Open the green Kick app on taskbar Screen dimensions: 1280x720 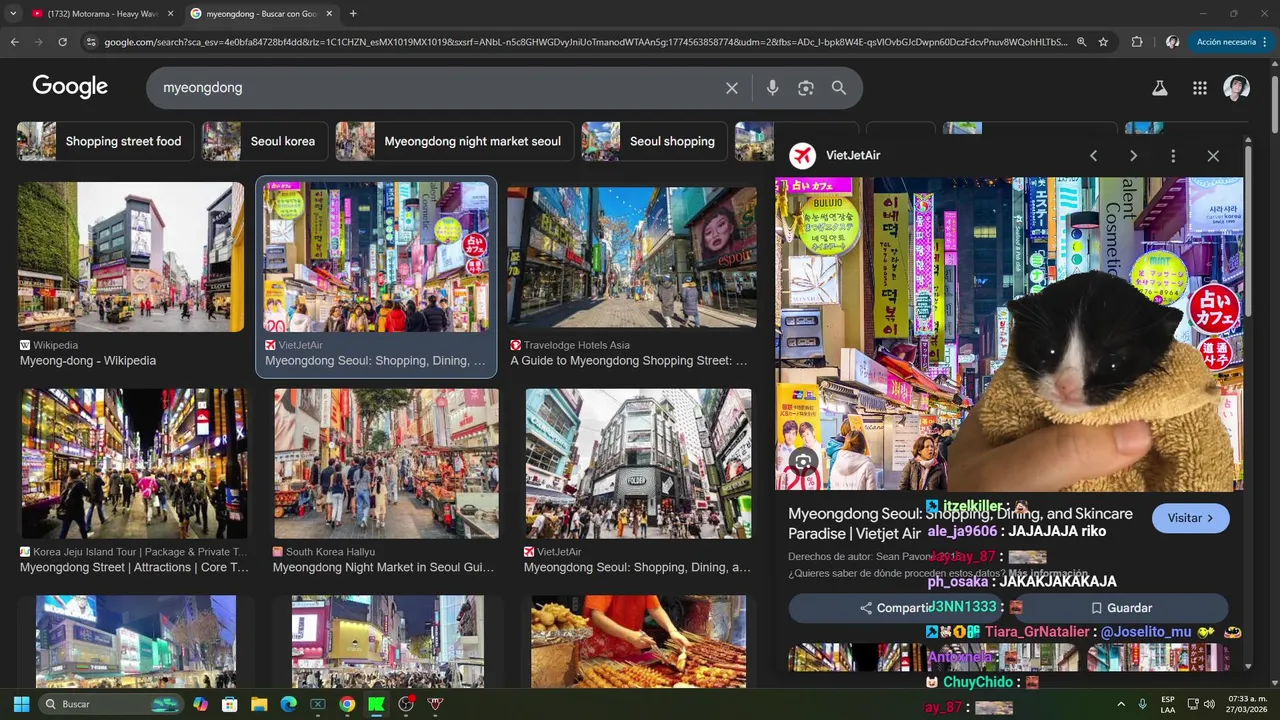pos(376,704)
